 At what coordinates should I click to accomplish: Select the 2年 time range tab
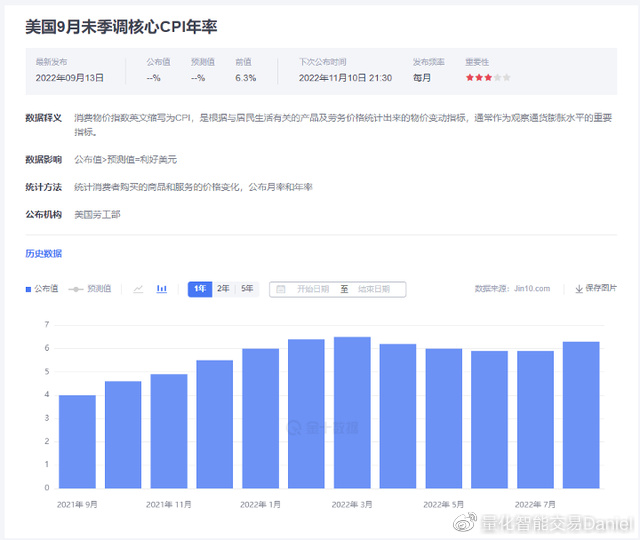223,289
